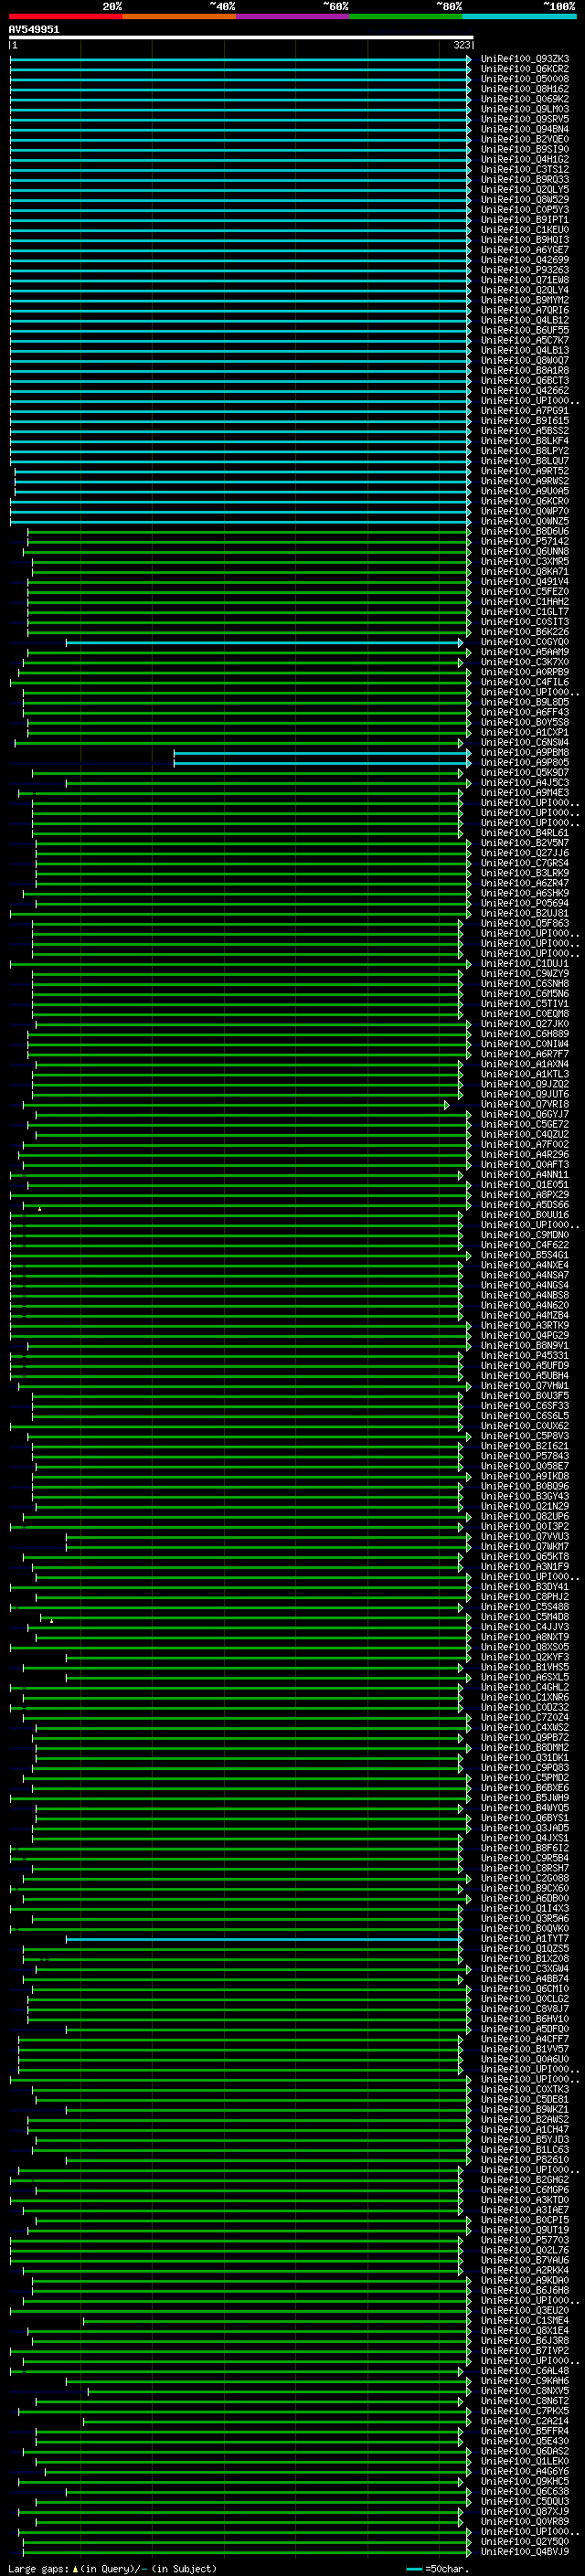Image resolution: width=585 pixels, height=2576 pixels.
Task: Click the label UniRef100_Q8W529
Action: pyautogui.click(x=525, y=200)
